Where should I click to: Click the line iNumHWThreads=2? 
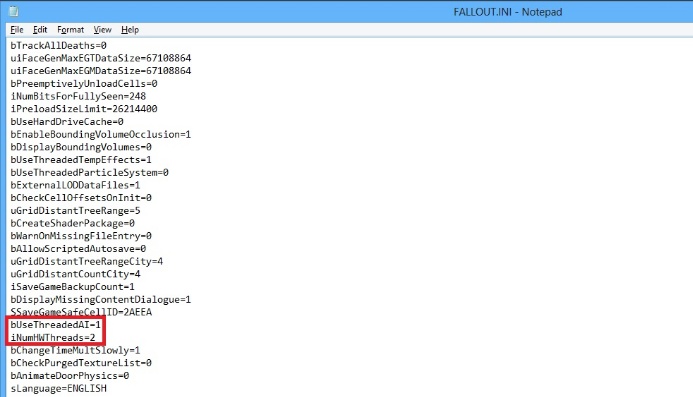53,338
